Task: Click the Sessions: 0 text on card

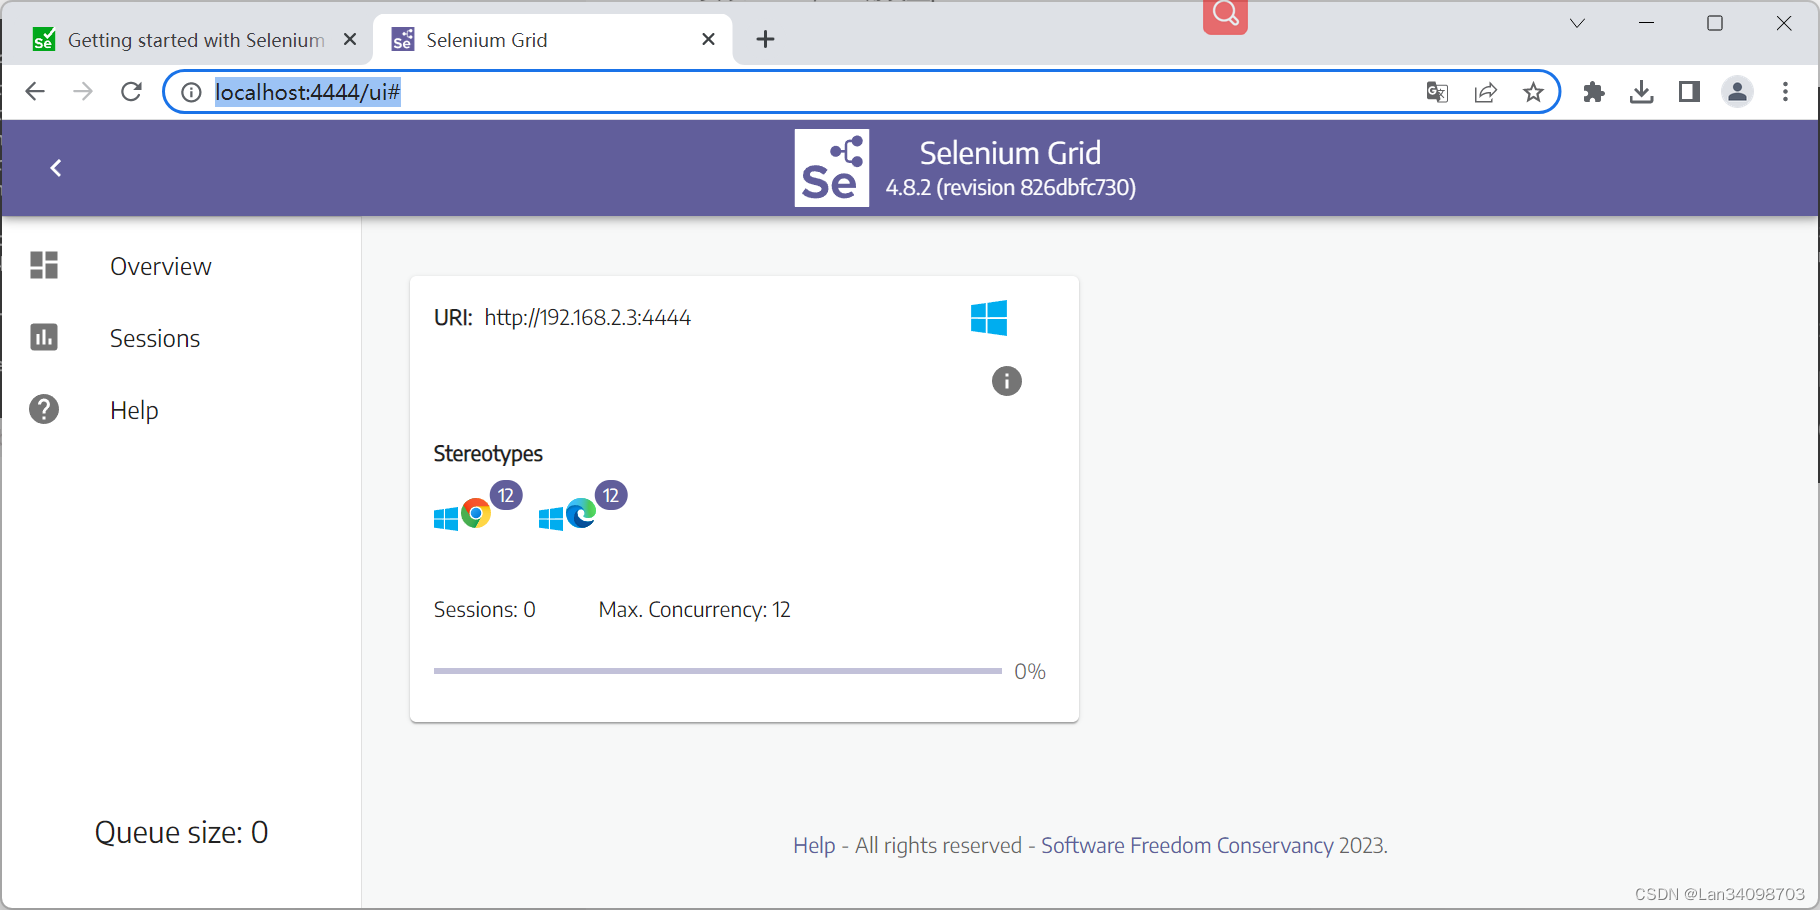Action: 485,610
